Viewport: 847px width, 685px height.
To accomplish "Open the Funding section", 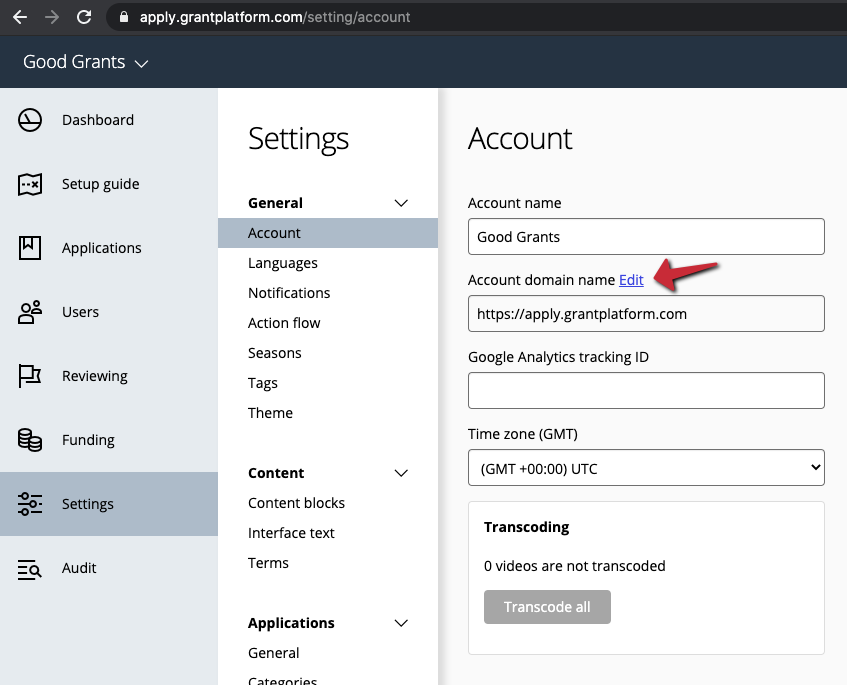I will coord(109,440).
